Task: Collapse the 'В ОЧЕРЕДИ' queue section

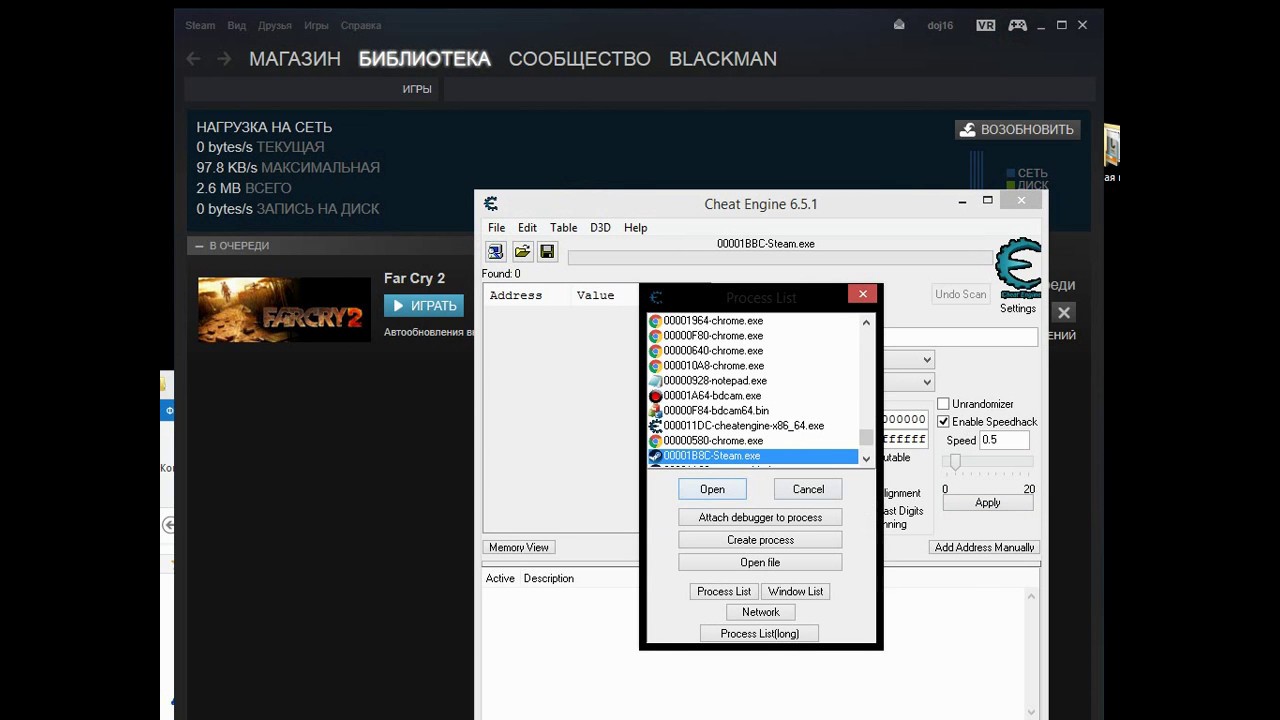Action: (x=199, y=246)
